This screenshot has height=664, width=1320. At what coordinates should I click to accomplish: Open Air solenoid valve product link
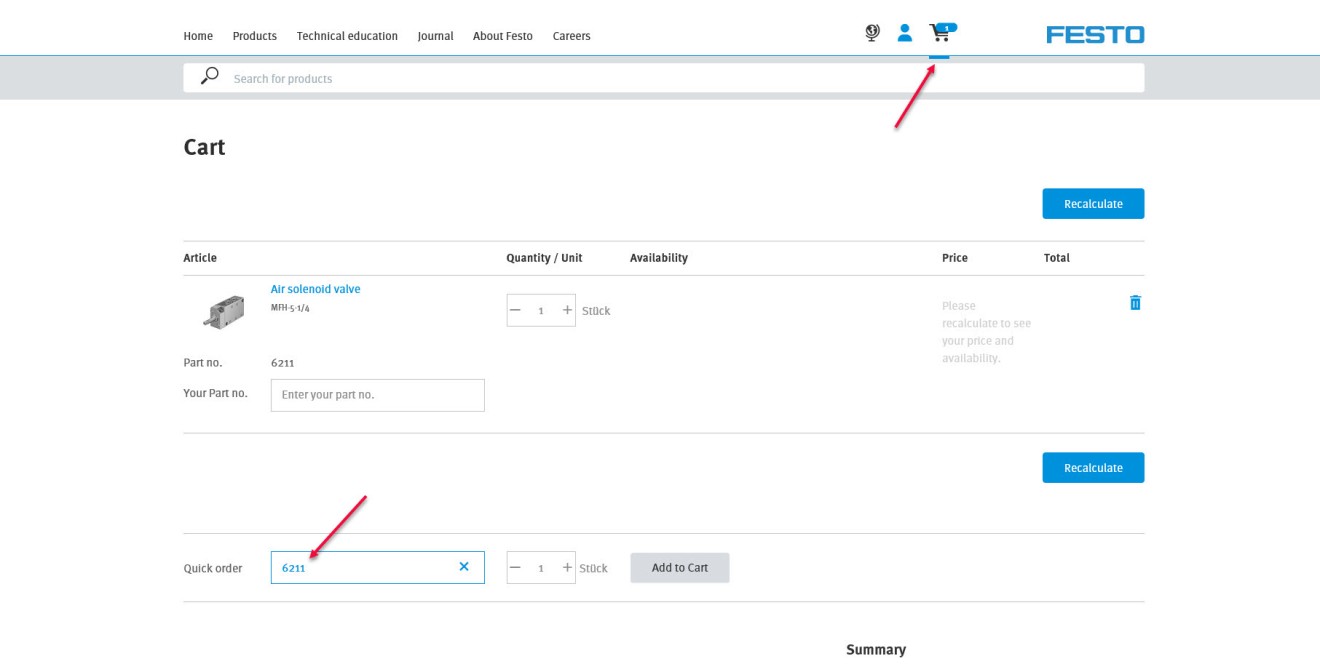315,289
